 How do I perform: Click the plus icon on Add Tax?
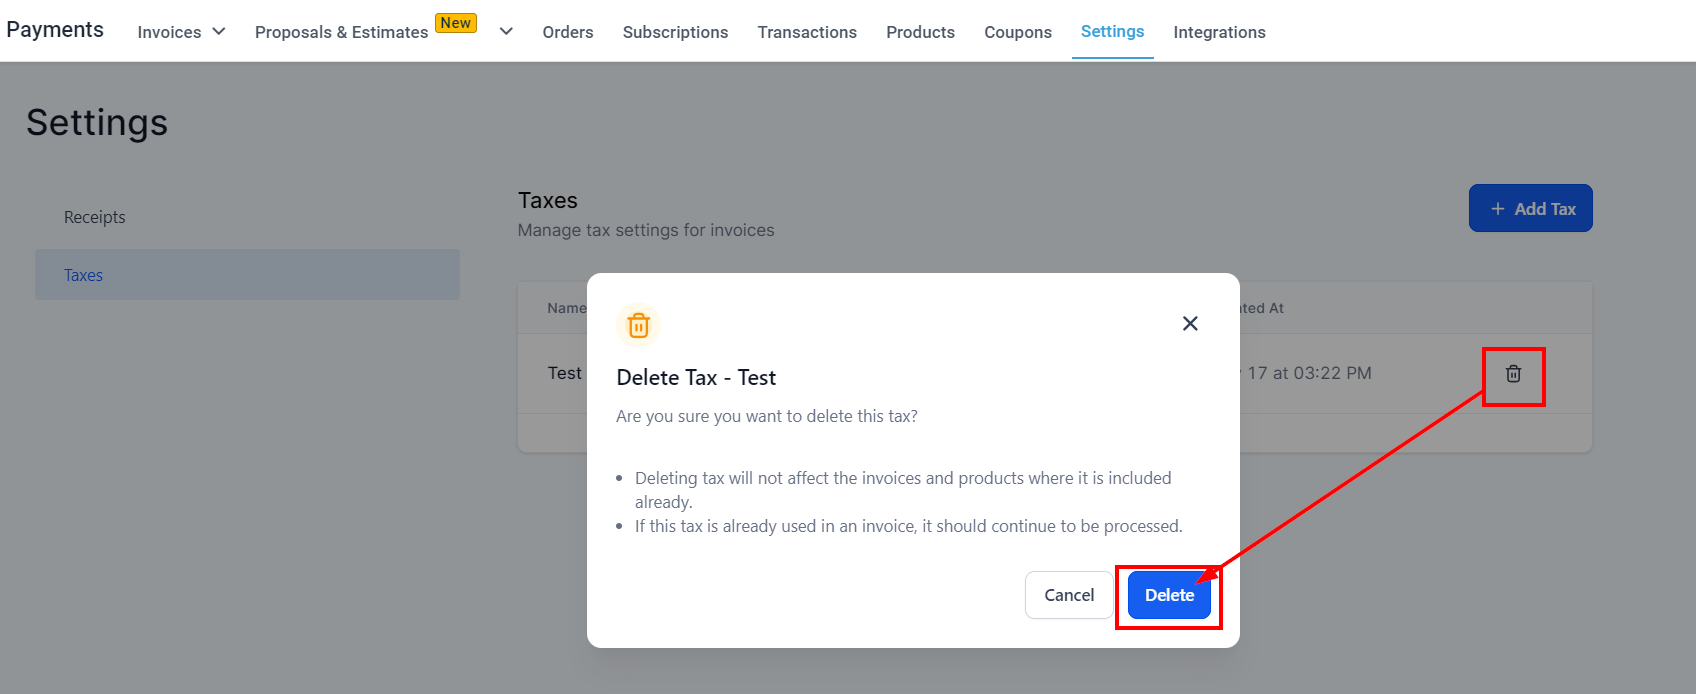[x=1498, y=209]
